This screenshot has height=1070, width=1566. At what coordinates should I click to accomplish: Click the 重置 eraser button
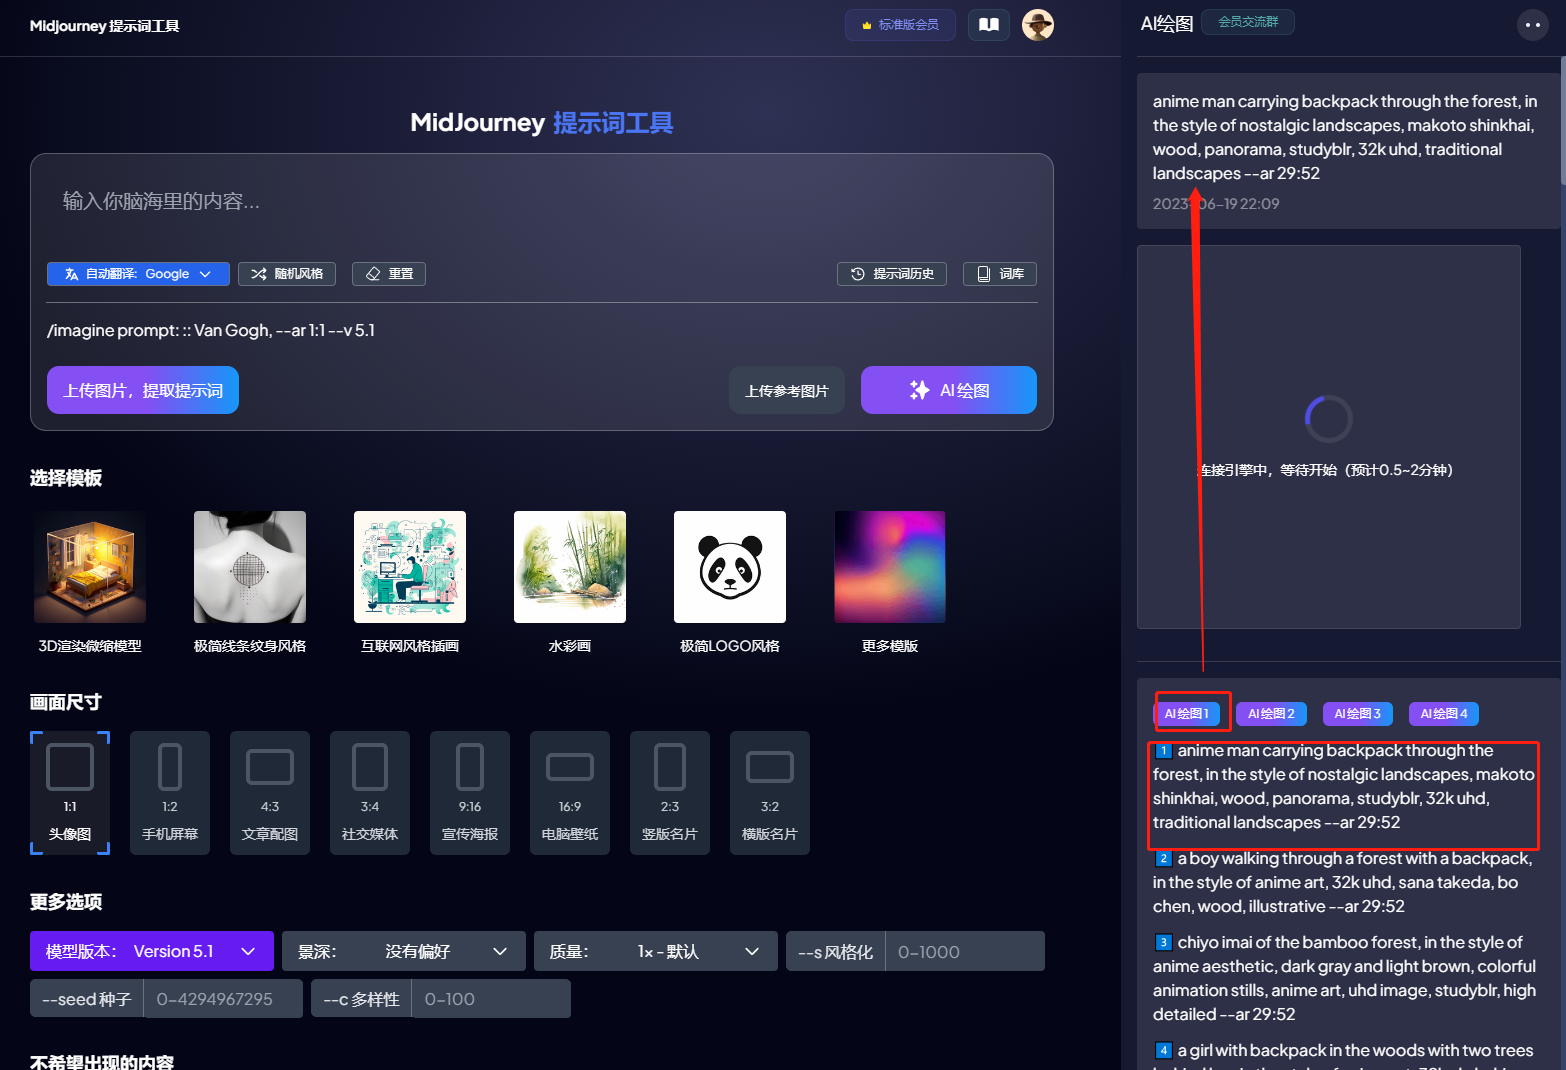(x=389, y=274)
